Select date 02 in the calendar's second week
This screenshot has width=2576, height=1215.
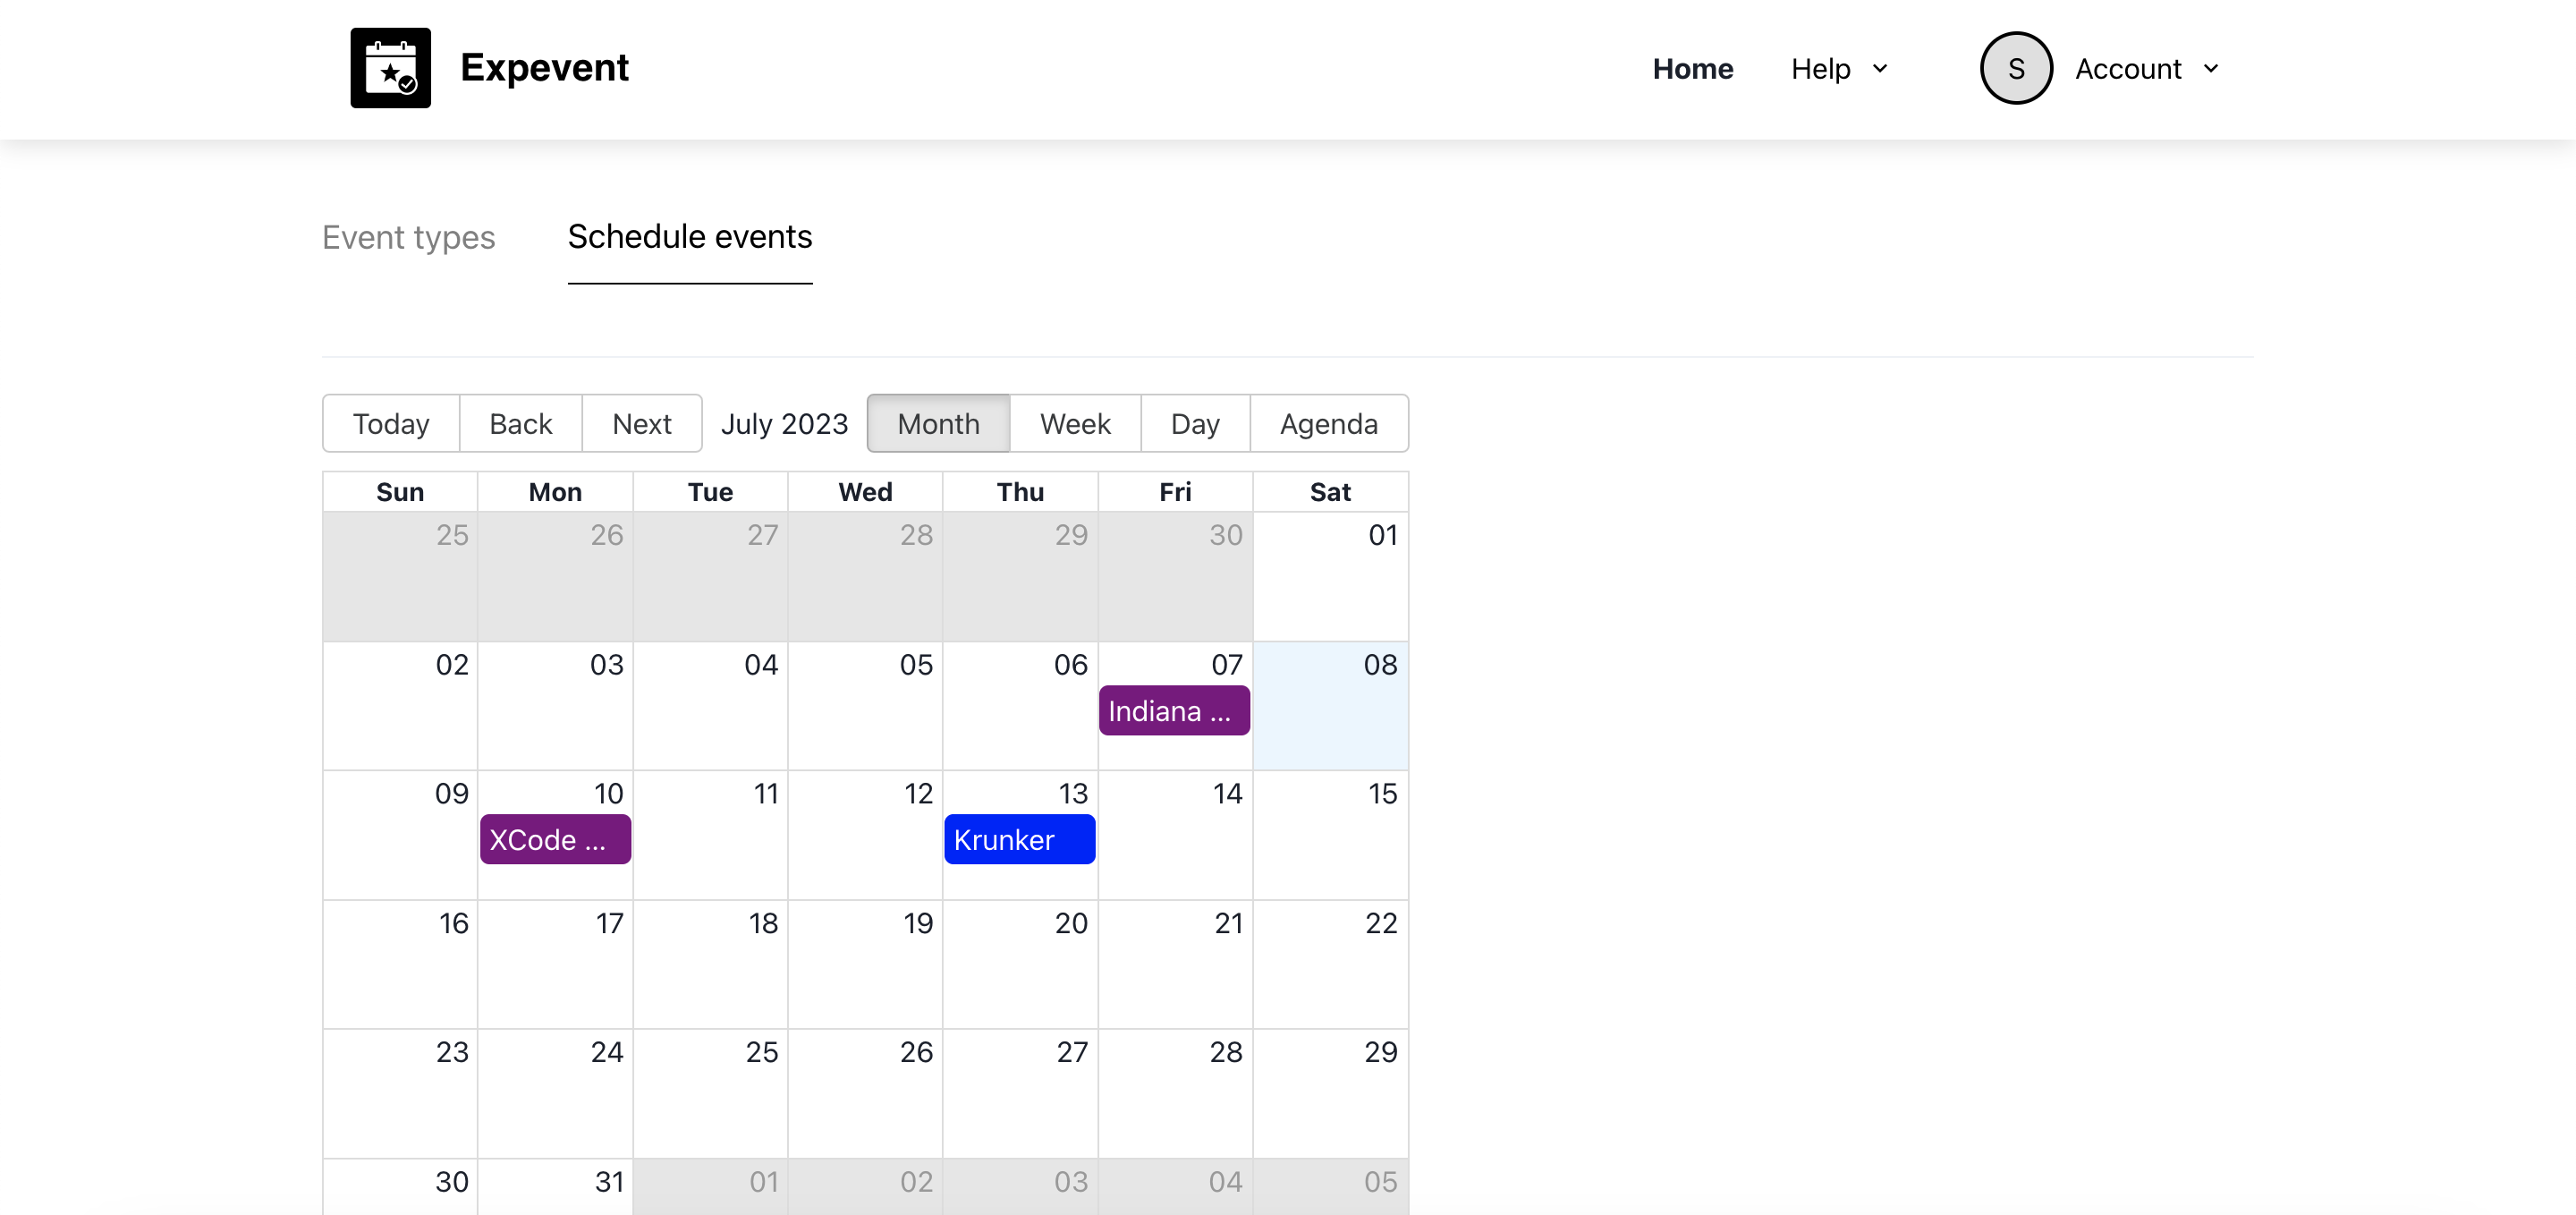click(x=452, y=664)
